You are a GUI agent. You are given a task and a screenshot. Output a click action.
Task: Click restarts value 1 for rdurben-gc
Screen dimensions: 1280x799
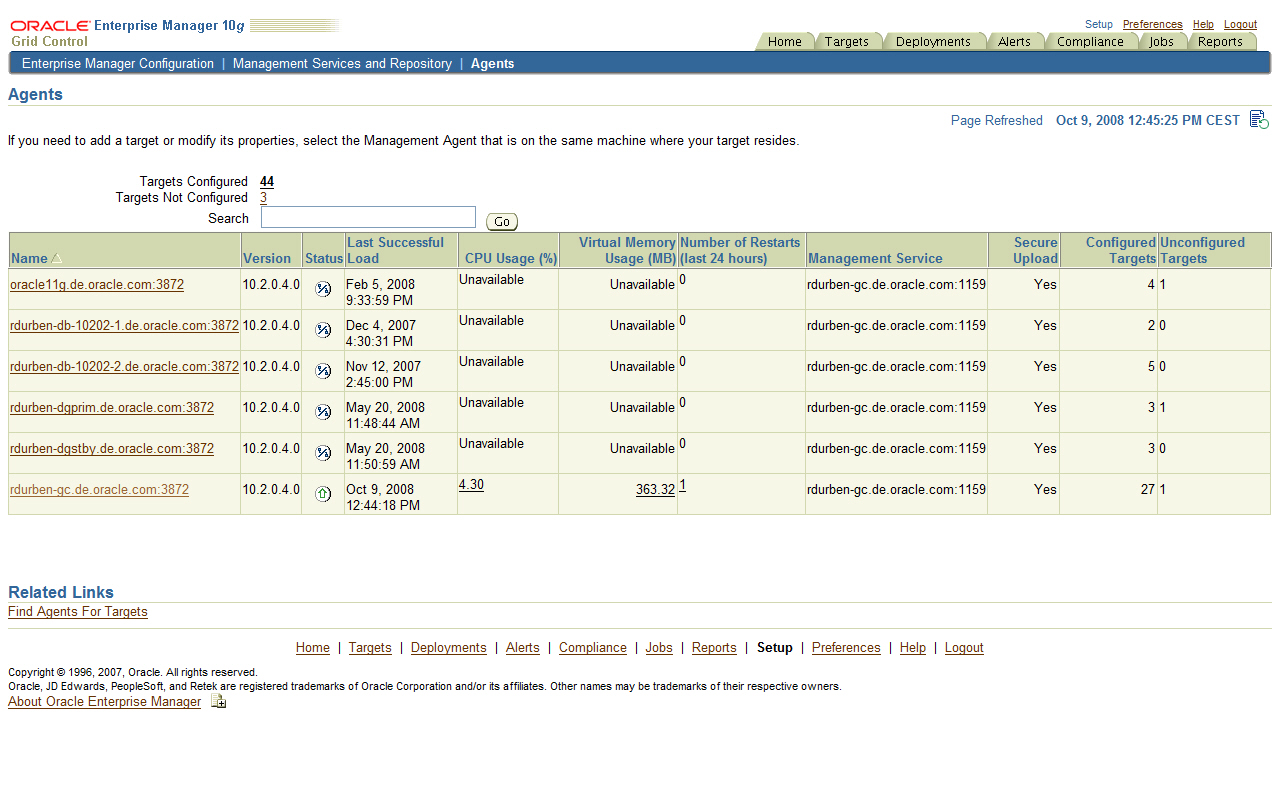coord(683,485)
